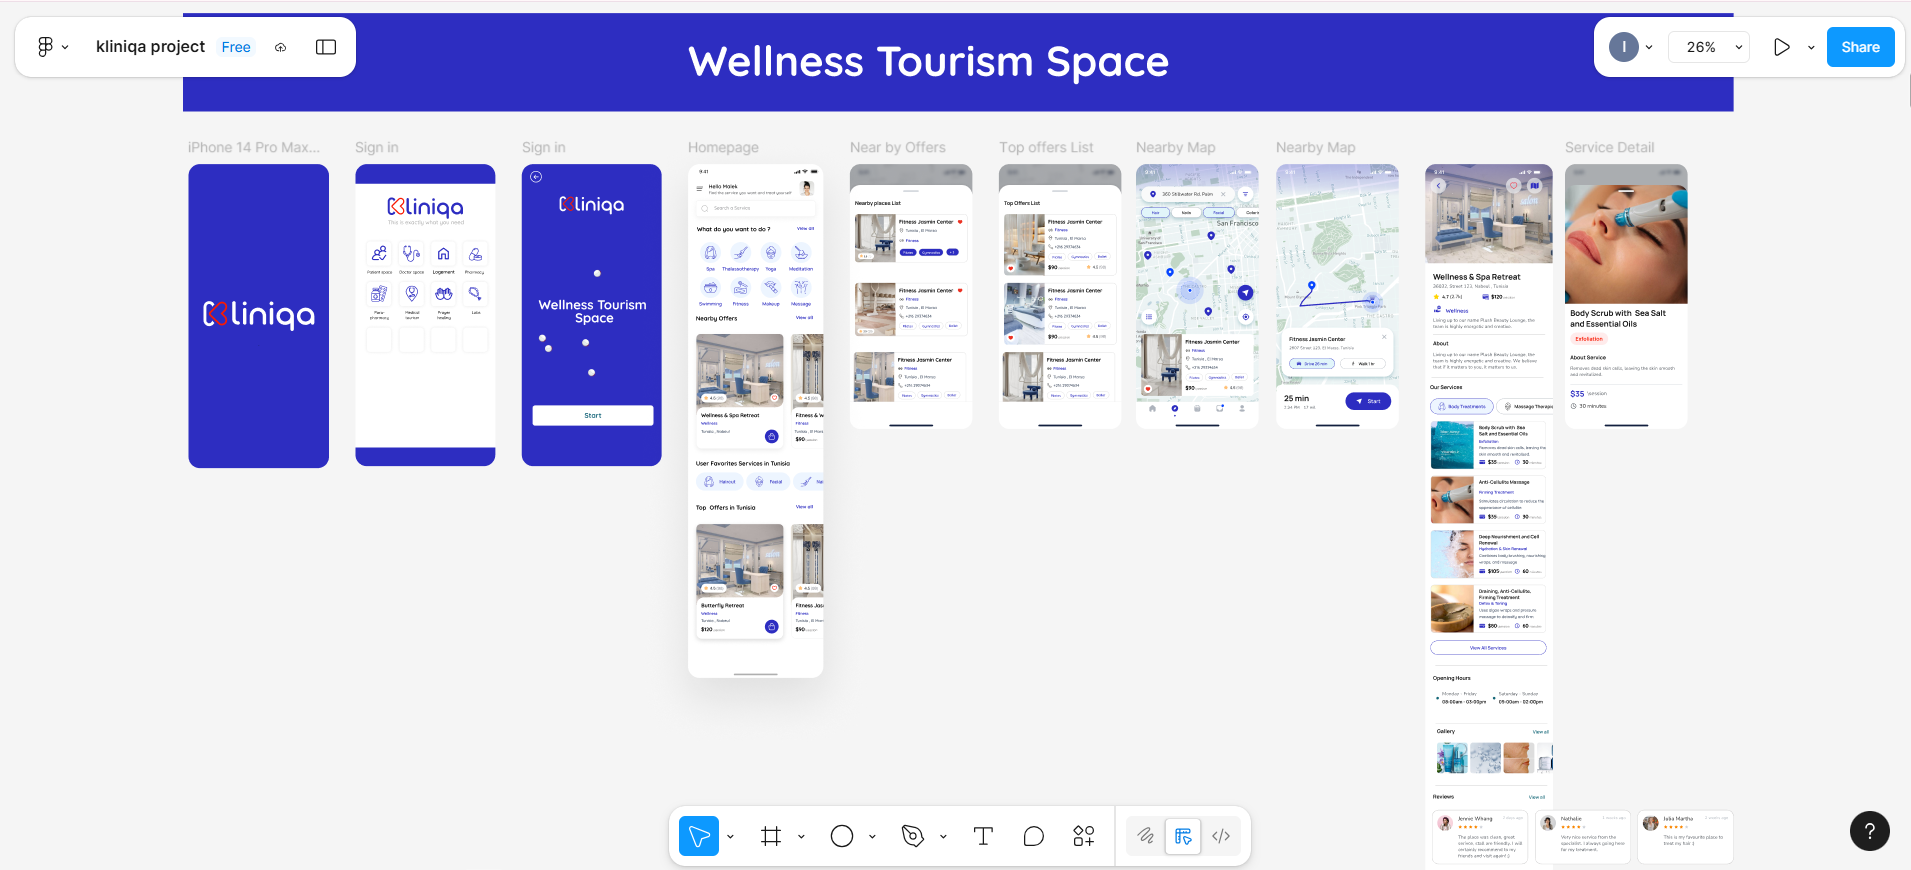Select the Move tool
This screenshot has width=1911, height=870.
click(x=699, y=836)
